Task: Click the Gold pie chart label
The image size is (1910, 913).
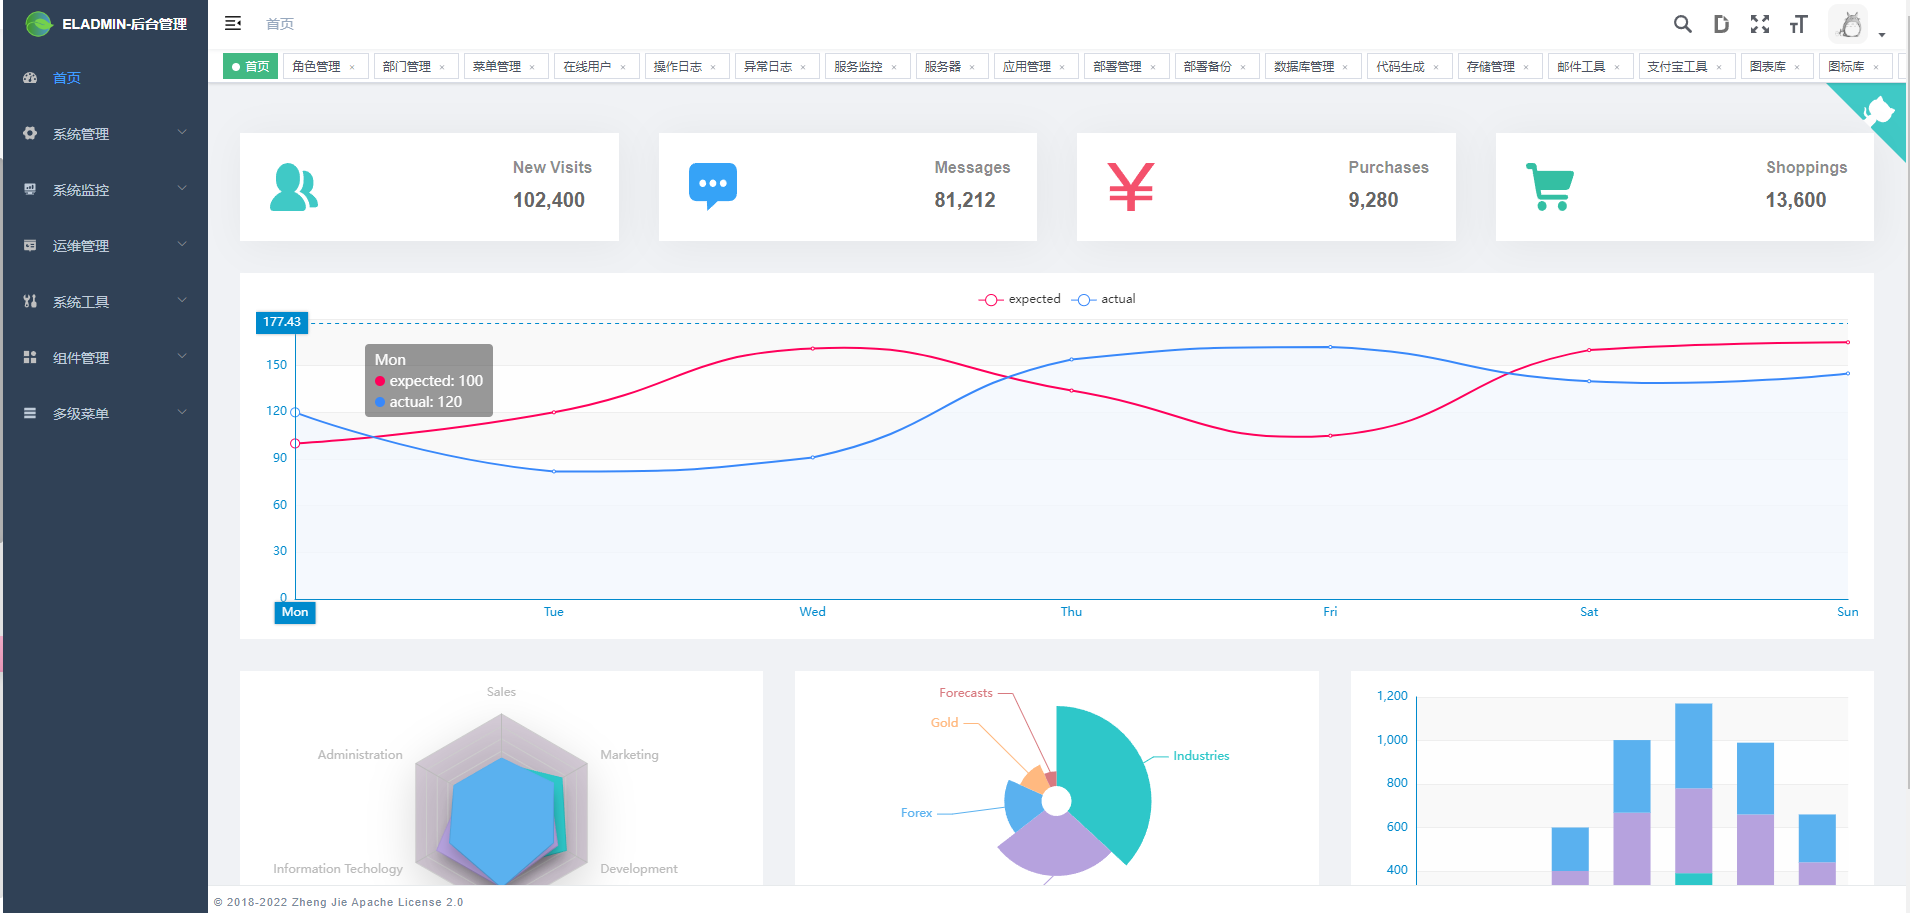Action: 944,723
